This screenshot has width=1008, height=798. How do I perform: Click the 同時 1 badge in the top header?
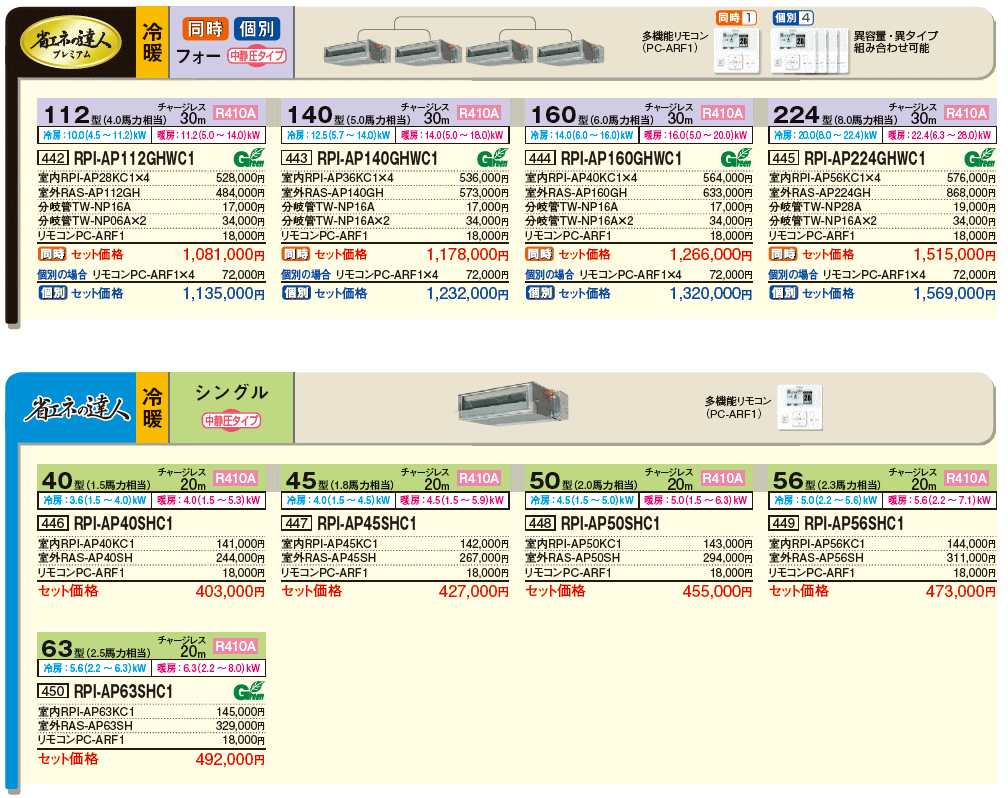(x=736, y=18)
